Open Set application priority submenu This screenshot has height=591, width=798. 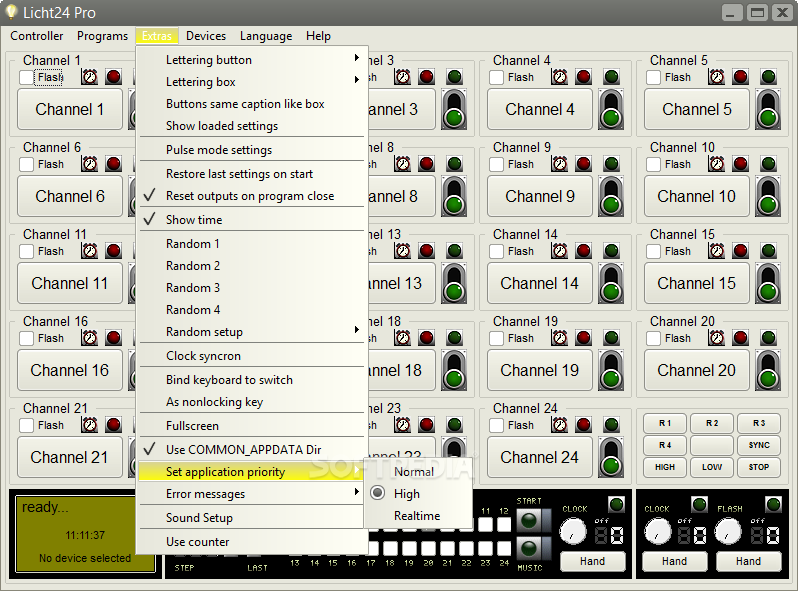pos(252,472)
